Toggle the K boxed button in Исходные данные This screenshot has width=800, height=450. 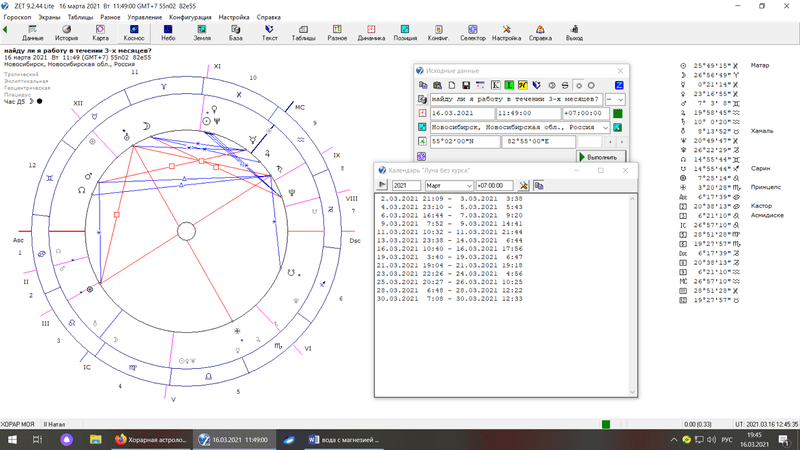(x=495, y=85)
